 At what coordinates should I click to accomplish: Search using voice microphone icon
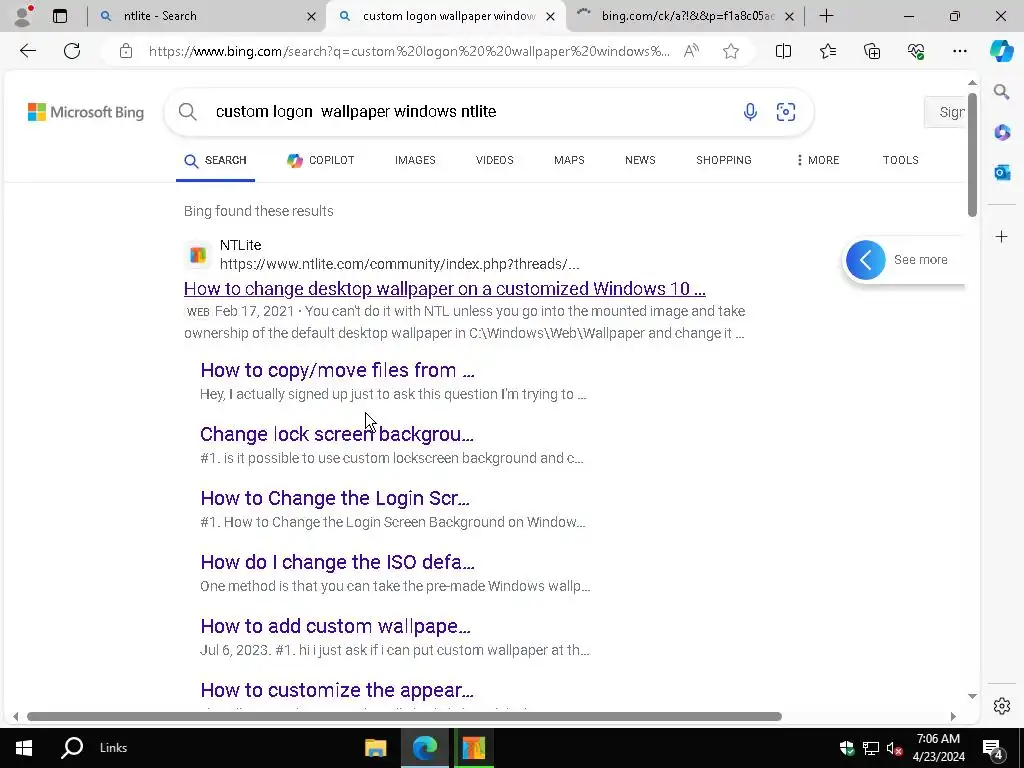[x=750, y=112]
